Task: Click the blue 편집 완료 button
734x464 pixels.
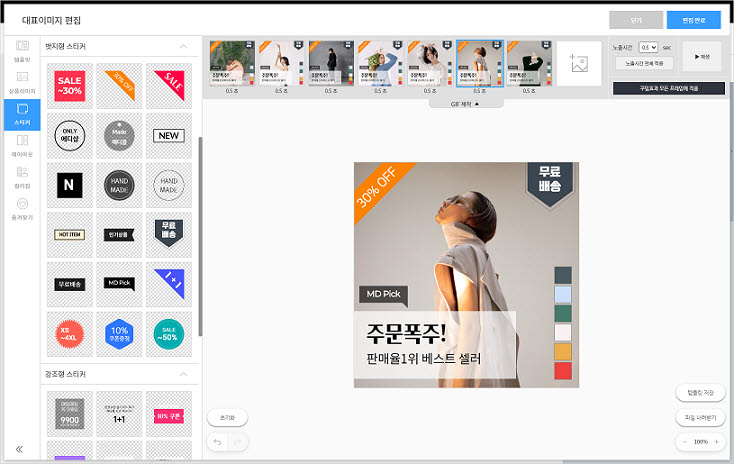Action: [x=694, y=20]
